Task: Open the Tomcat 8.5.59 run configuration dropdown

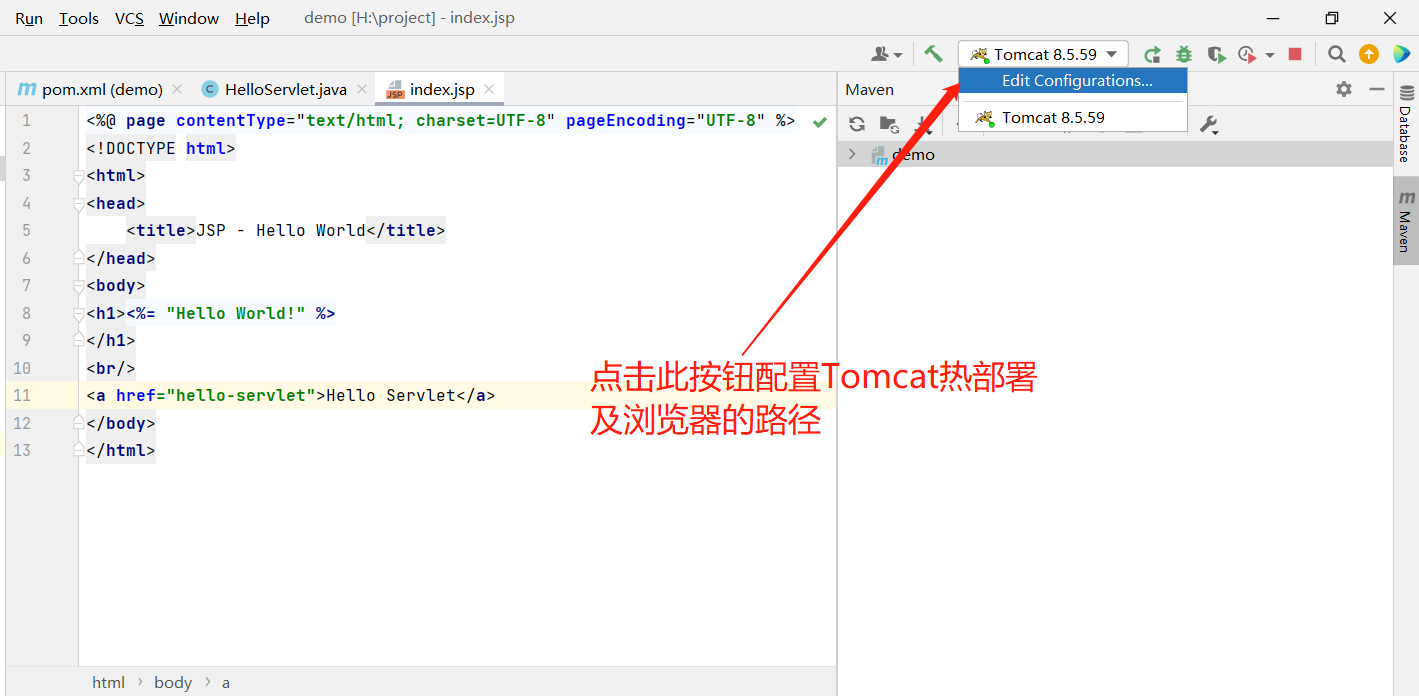Action: point(1043,54)
